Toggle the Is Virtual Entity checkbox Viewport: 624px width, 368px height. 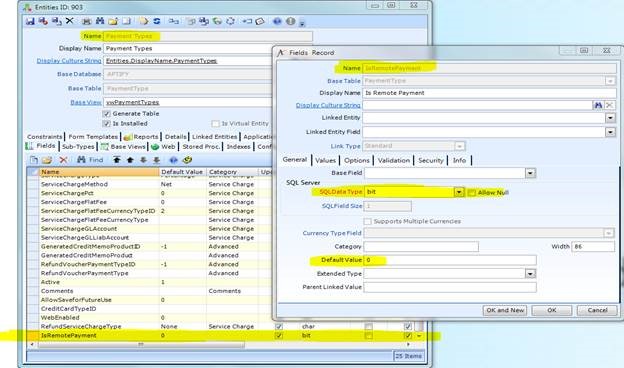(x=215, y=124)
